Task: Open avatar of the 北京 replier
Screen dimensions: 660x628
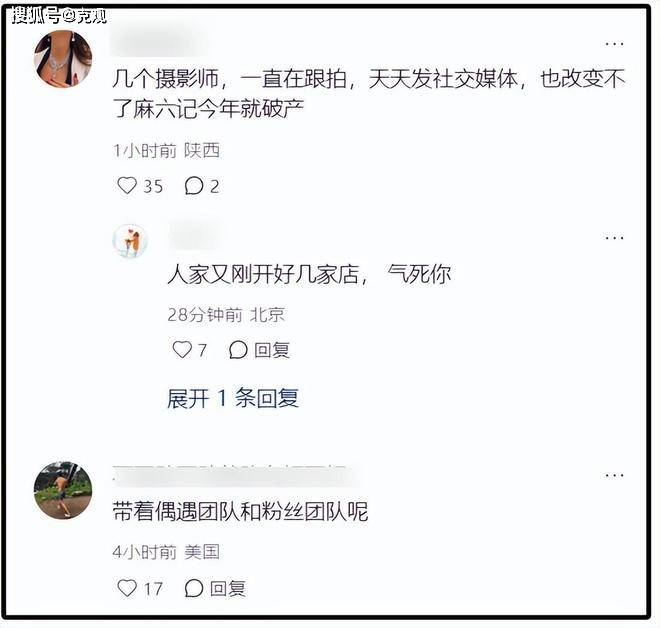Action: tap(130, 241)
